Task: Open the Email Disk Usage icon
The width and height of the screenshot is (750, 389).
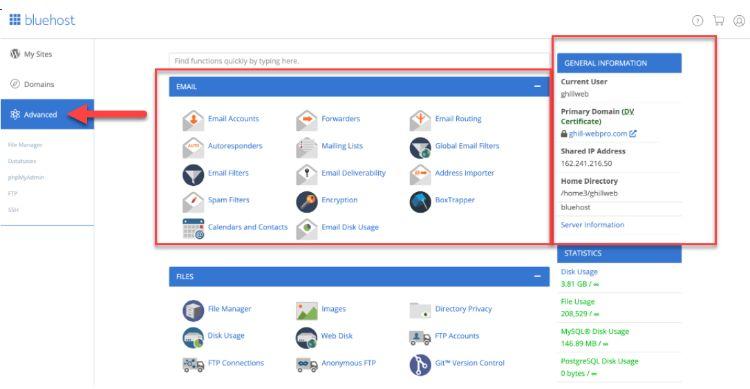Action: tap(307, 229)
